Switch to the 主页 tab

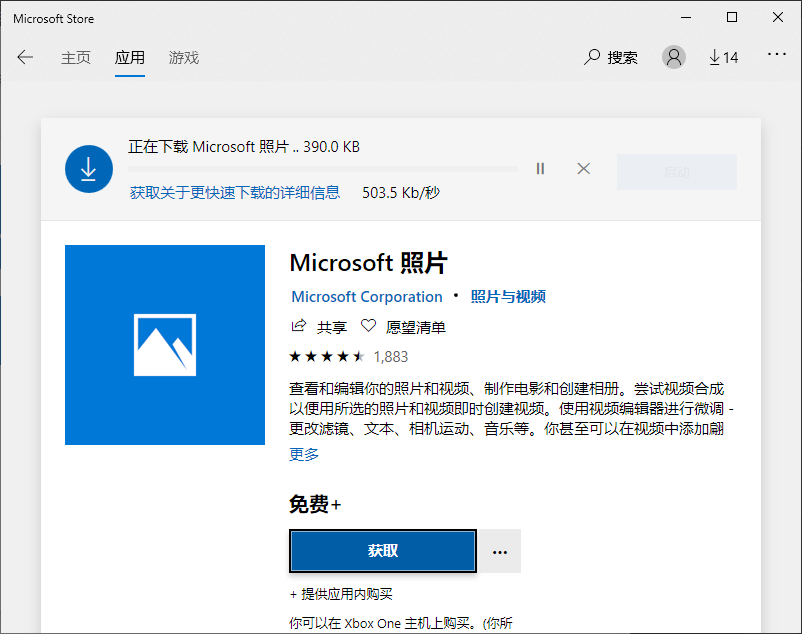coord(76,57)
